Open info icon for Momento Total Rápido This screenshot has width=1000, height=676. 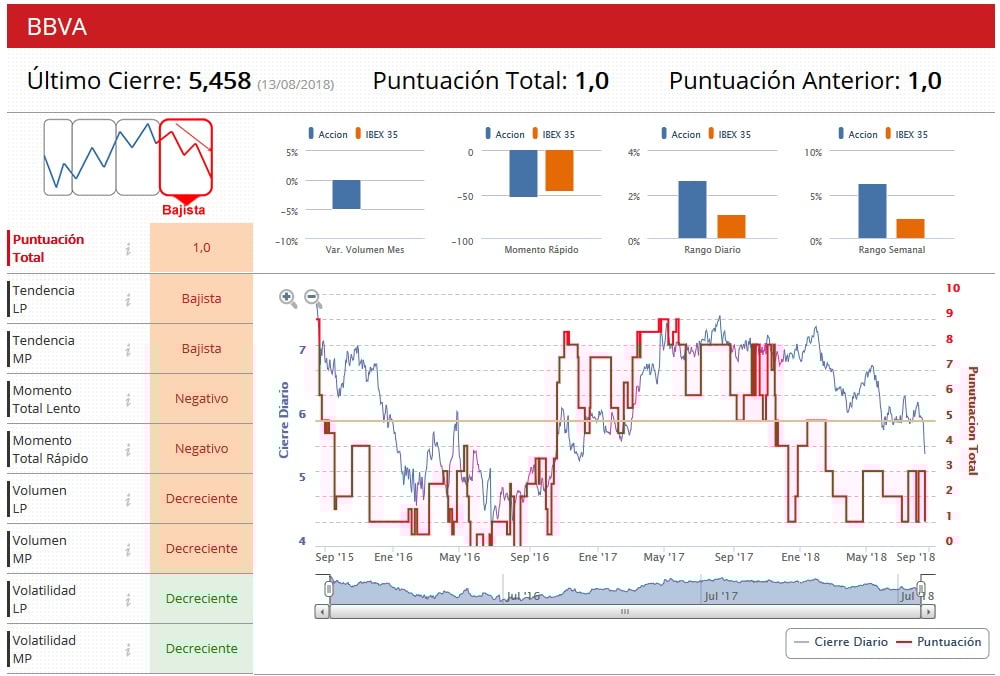[x=128, y=450]
